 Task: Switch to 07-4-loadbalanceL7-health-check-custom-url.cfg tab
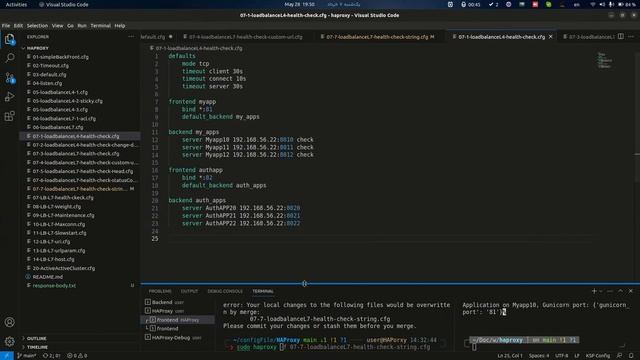pos(246,37)
